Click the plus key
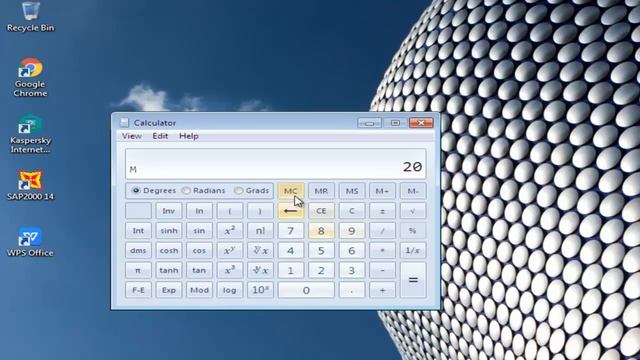This screenshot has width=640, height=360. 382,290
